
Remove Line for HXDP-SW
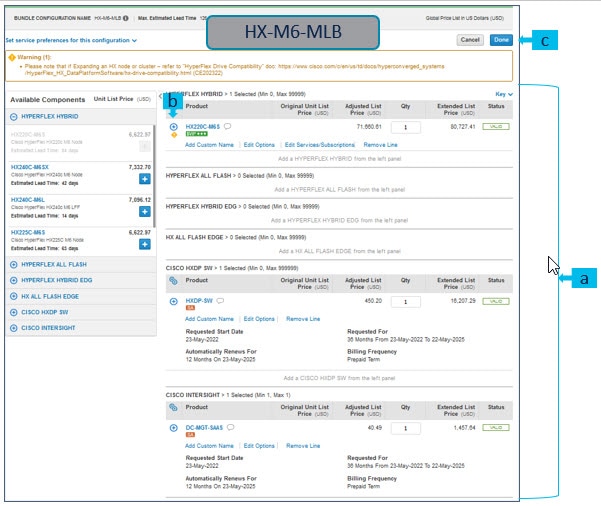303,319
